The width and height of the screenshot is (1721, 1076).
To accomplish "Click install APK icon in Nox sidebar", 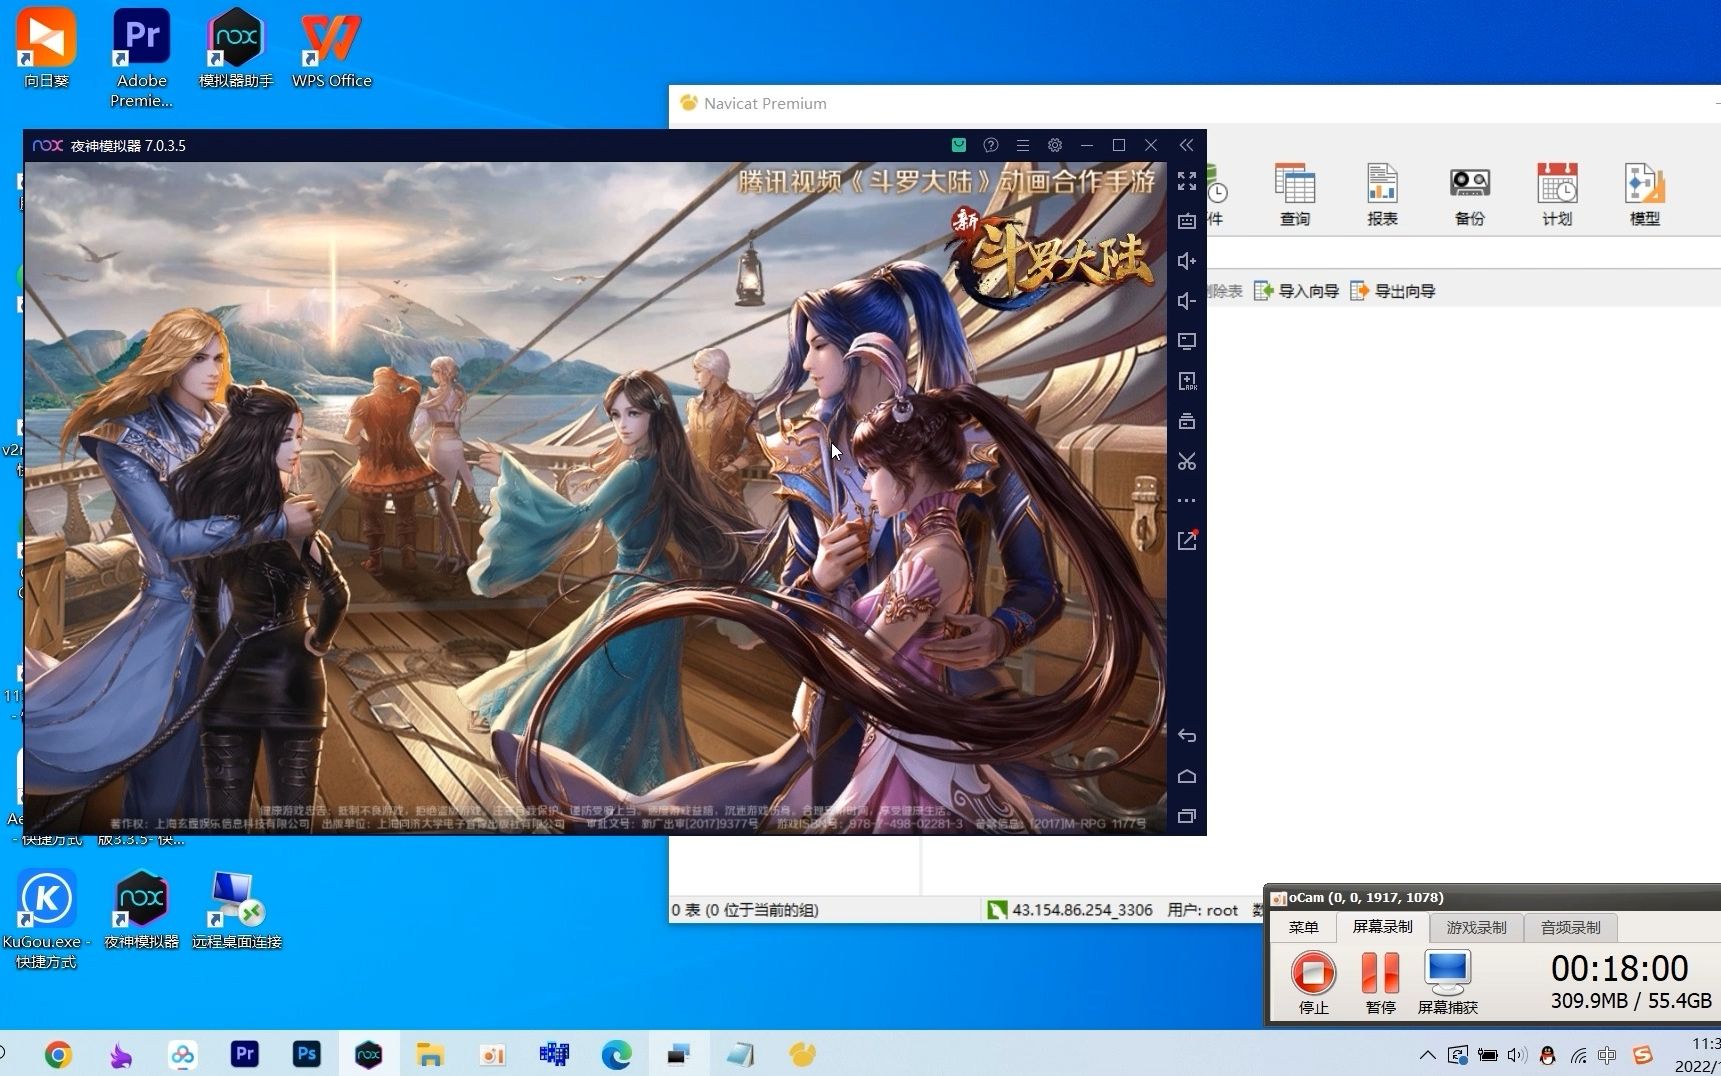I will 1187,381.
